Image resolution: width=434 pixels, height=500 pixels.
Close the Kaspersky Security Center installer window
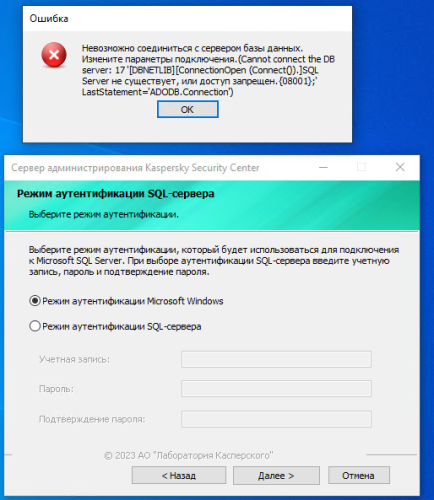coord(400,167)
